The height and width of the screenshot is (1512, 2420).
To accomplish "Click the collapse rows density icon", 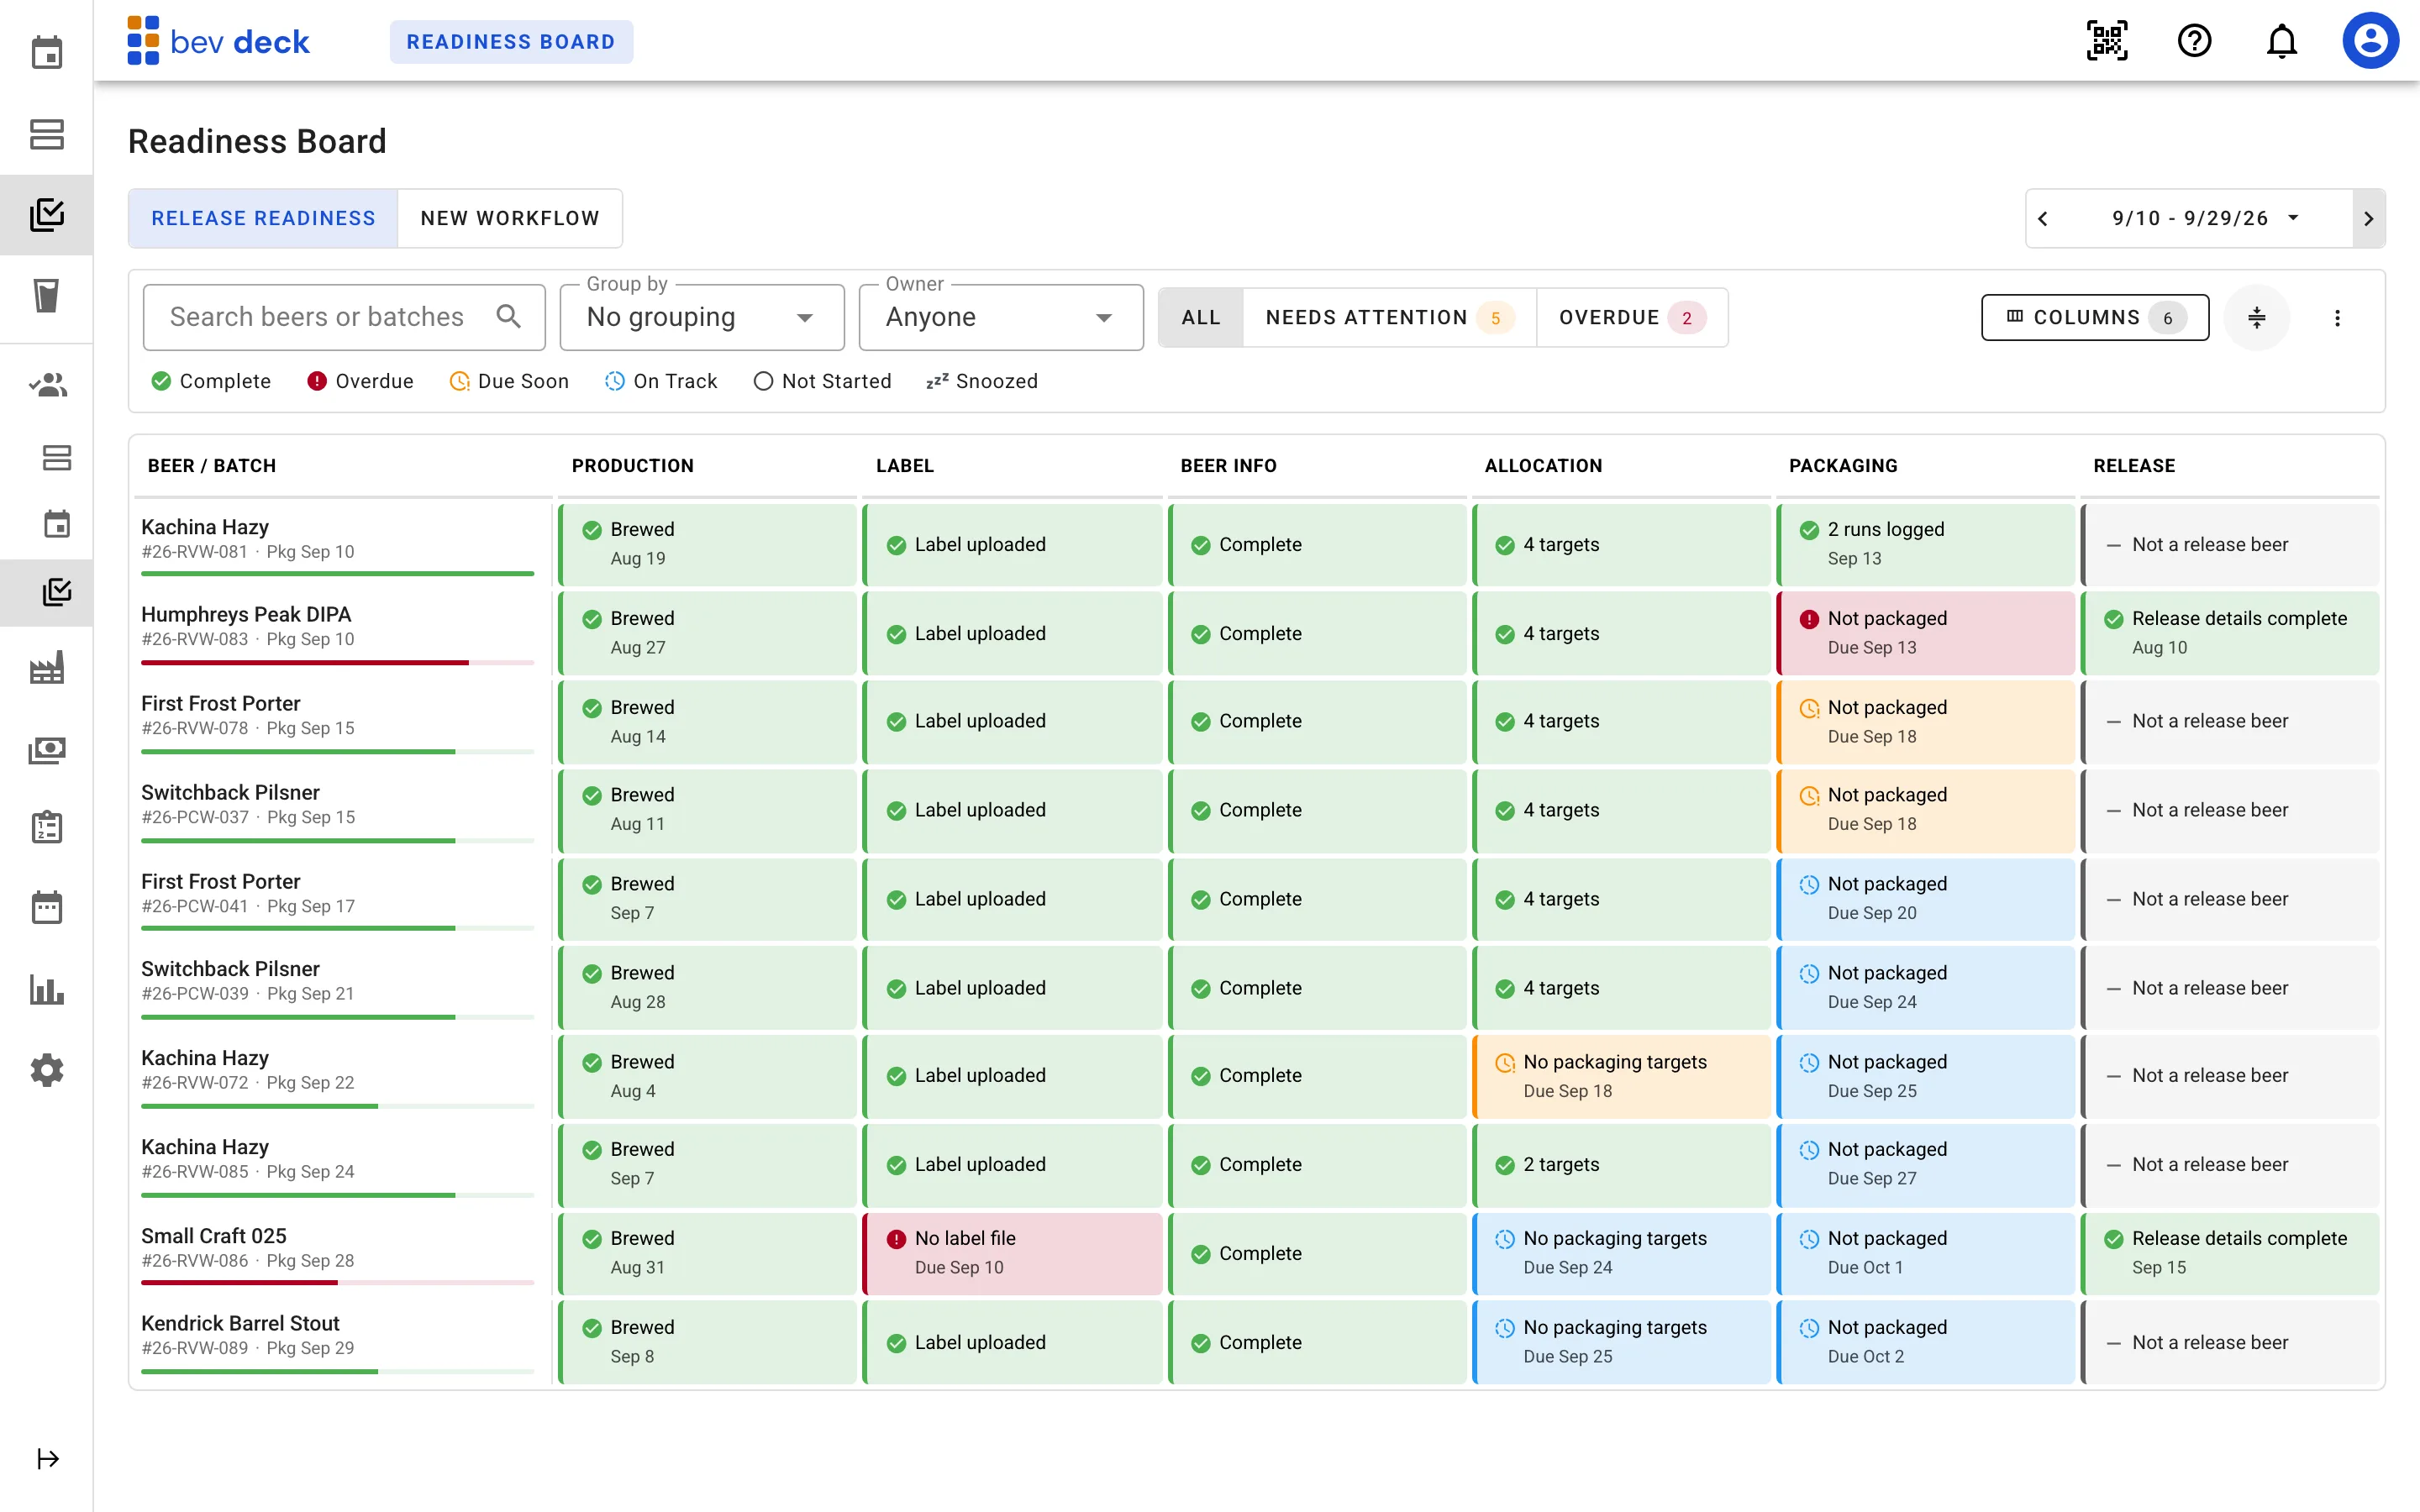I will [2256, 318].
